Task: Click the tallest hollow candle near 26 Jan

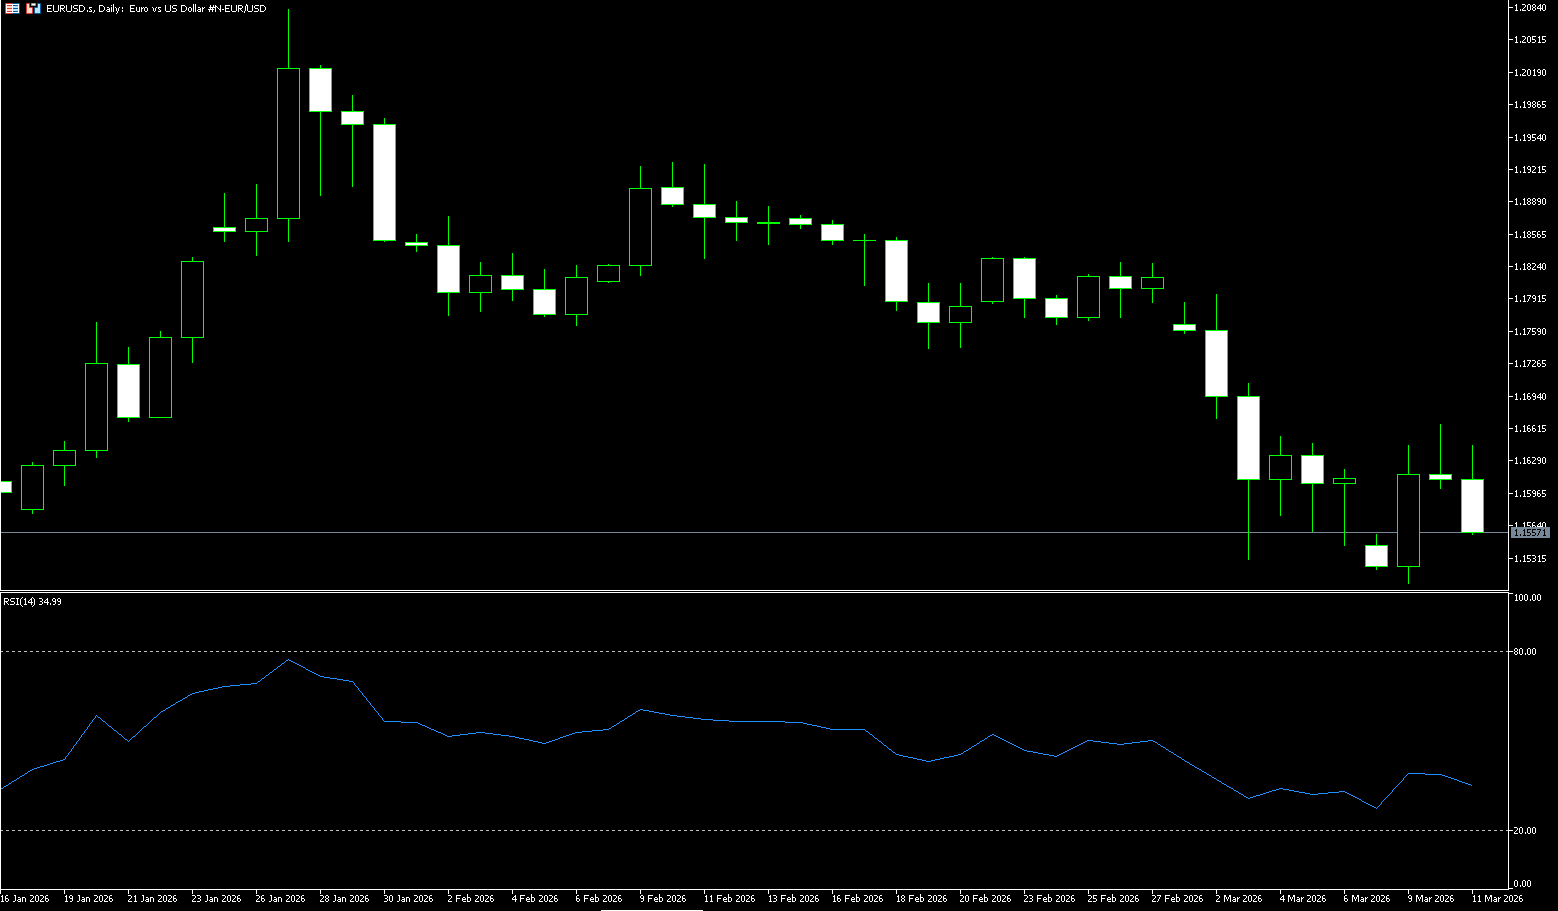Action: point(288,143)
